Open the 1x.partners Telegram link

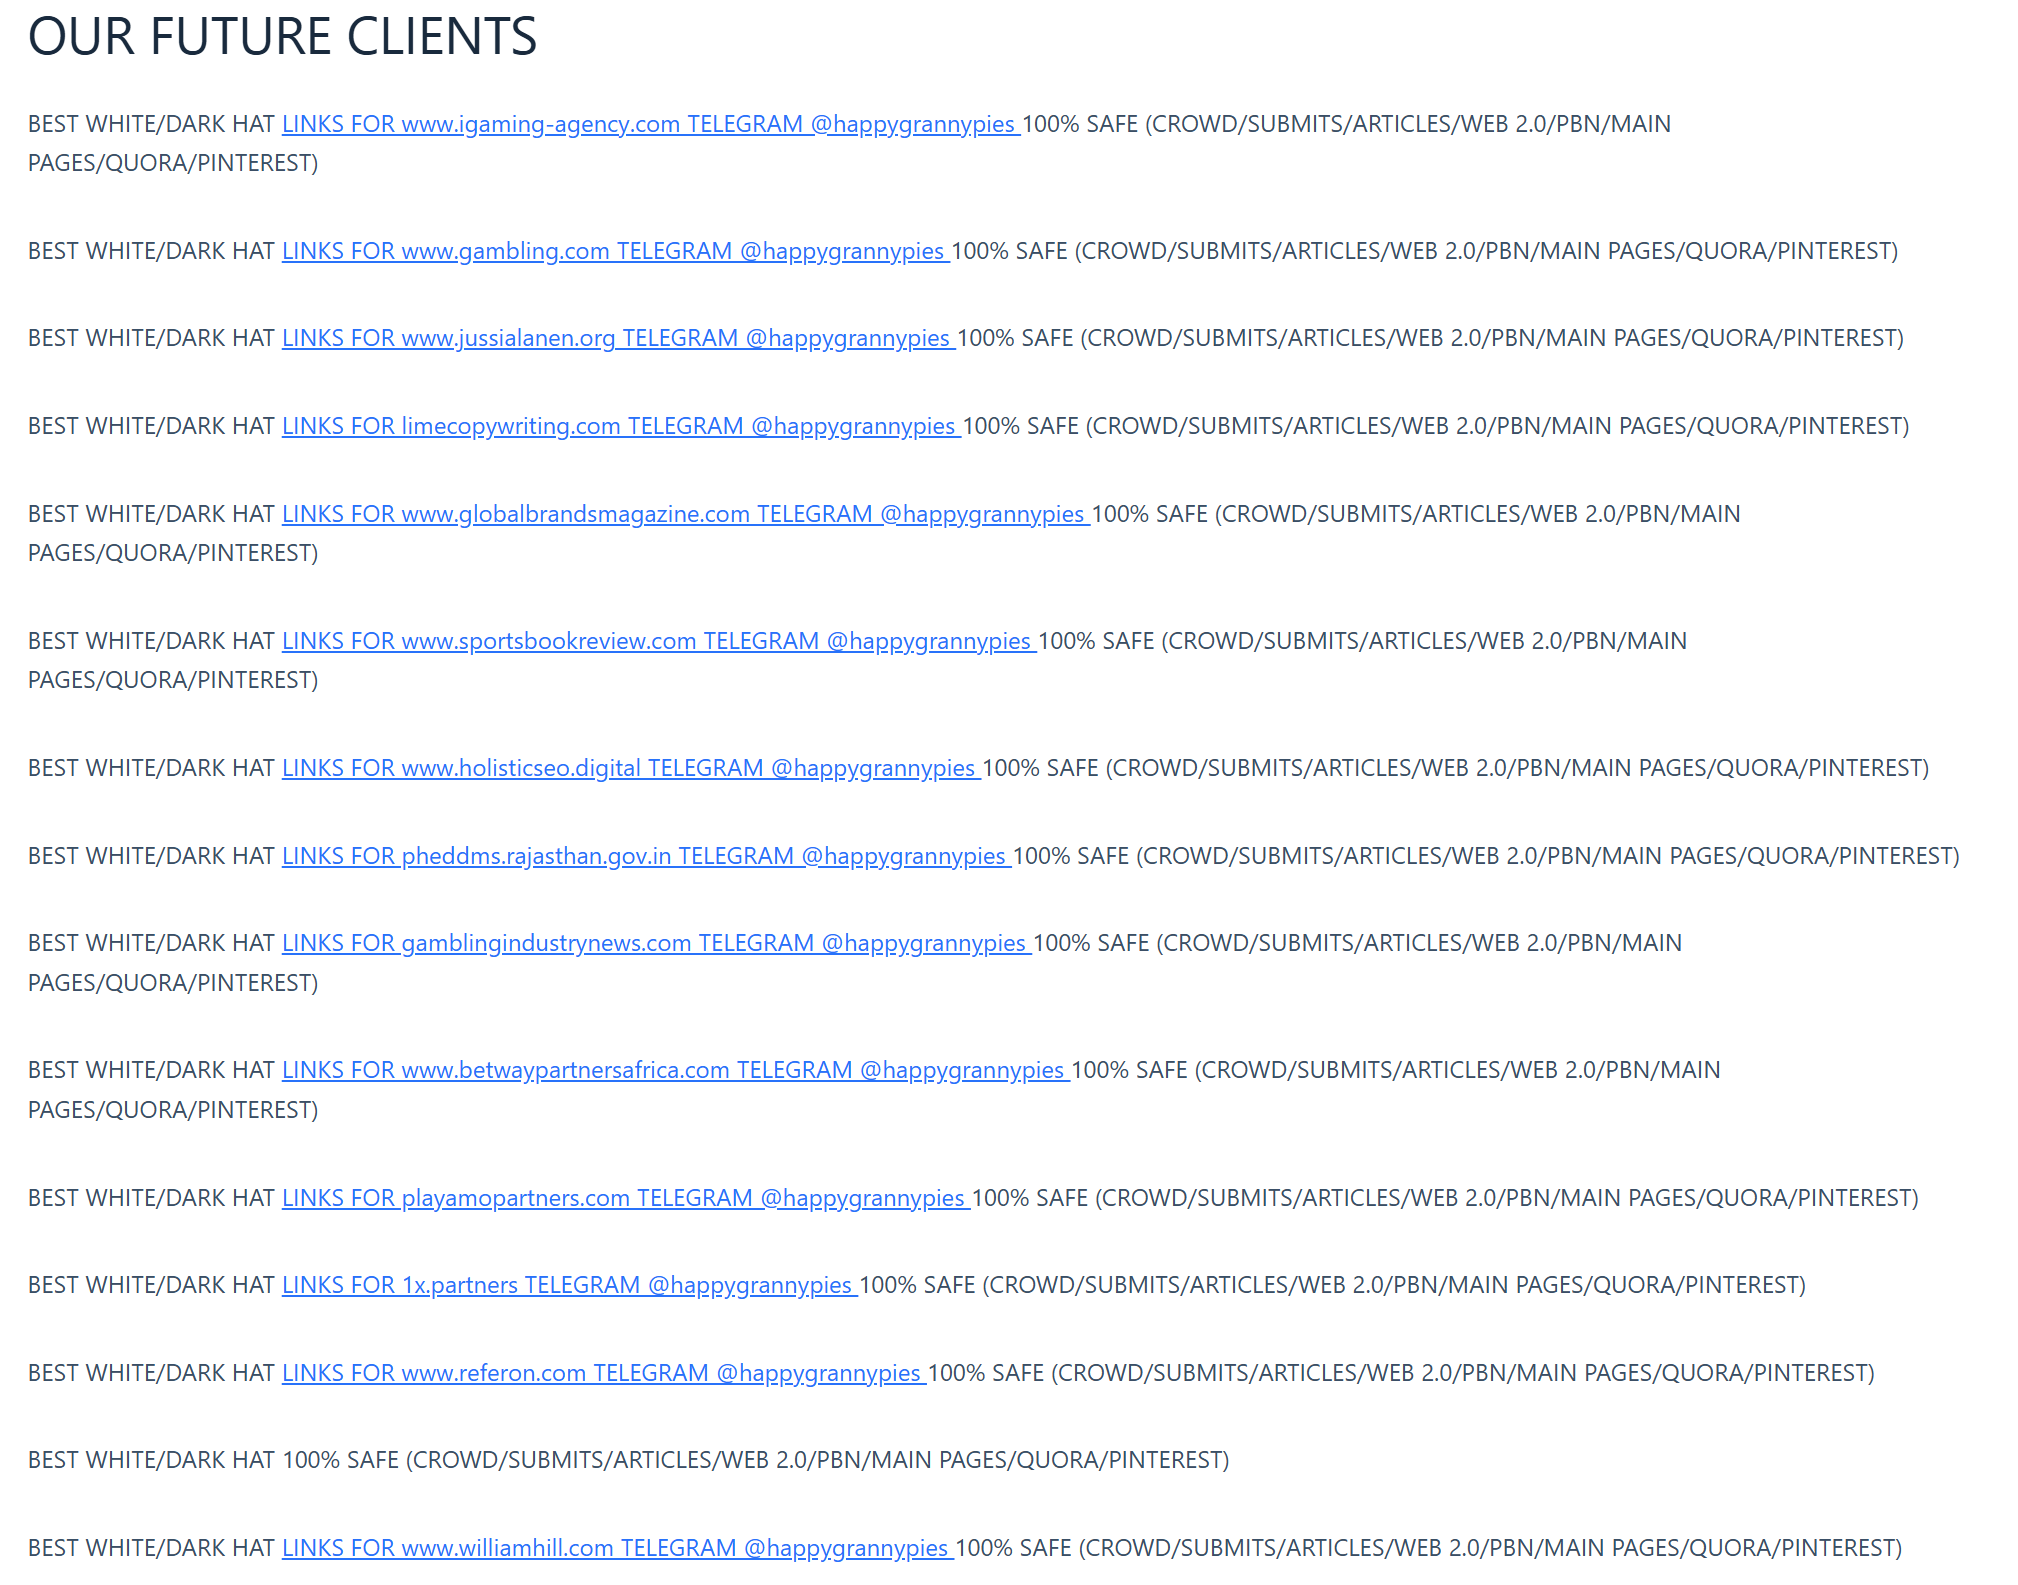click(570, 1285)
